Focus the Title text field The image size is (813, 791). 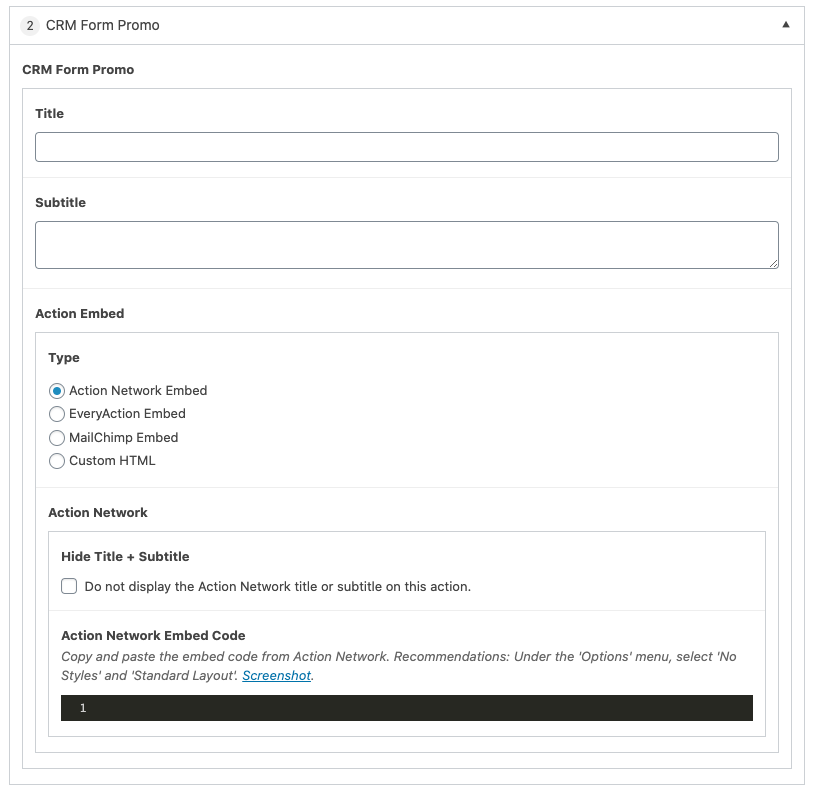pos(406,147)
